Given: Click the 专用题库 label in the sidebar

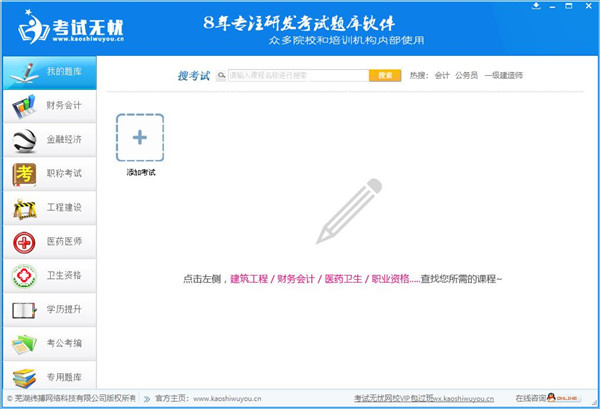Looking at the screenshot, I should 64,377.
